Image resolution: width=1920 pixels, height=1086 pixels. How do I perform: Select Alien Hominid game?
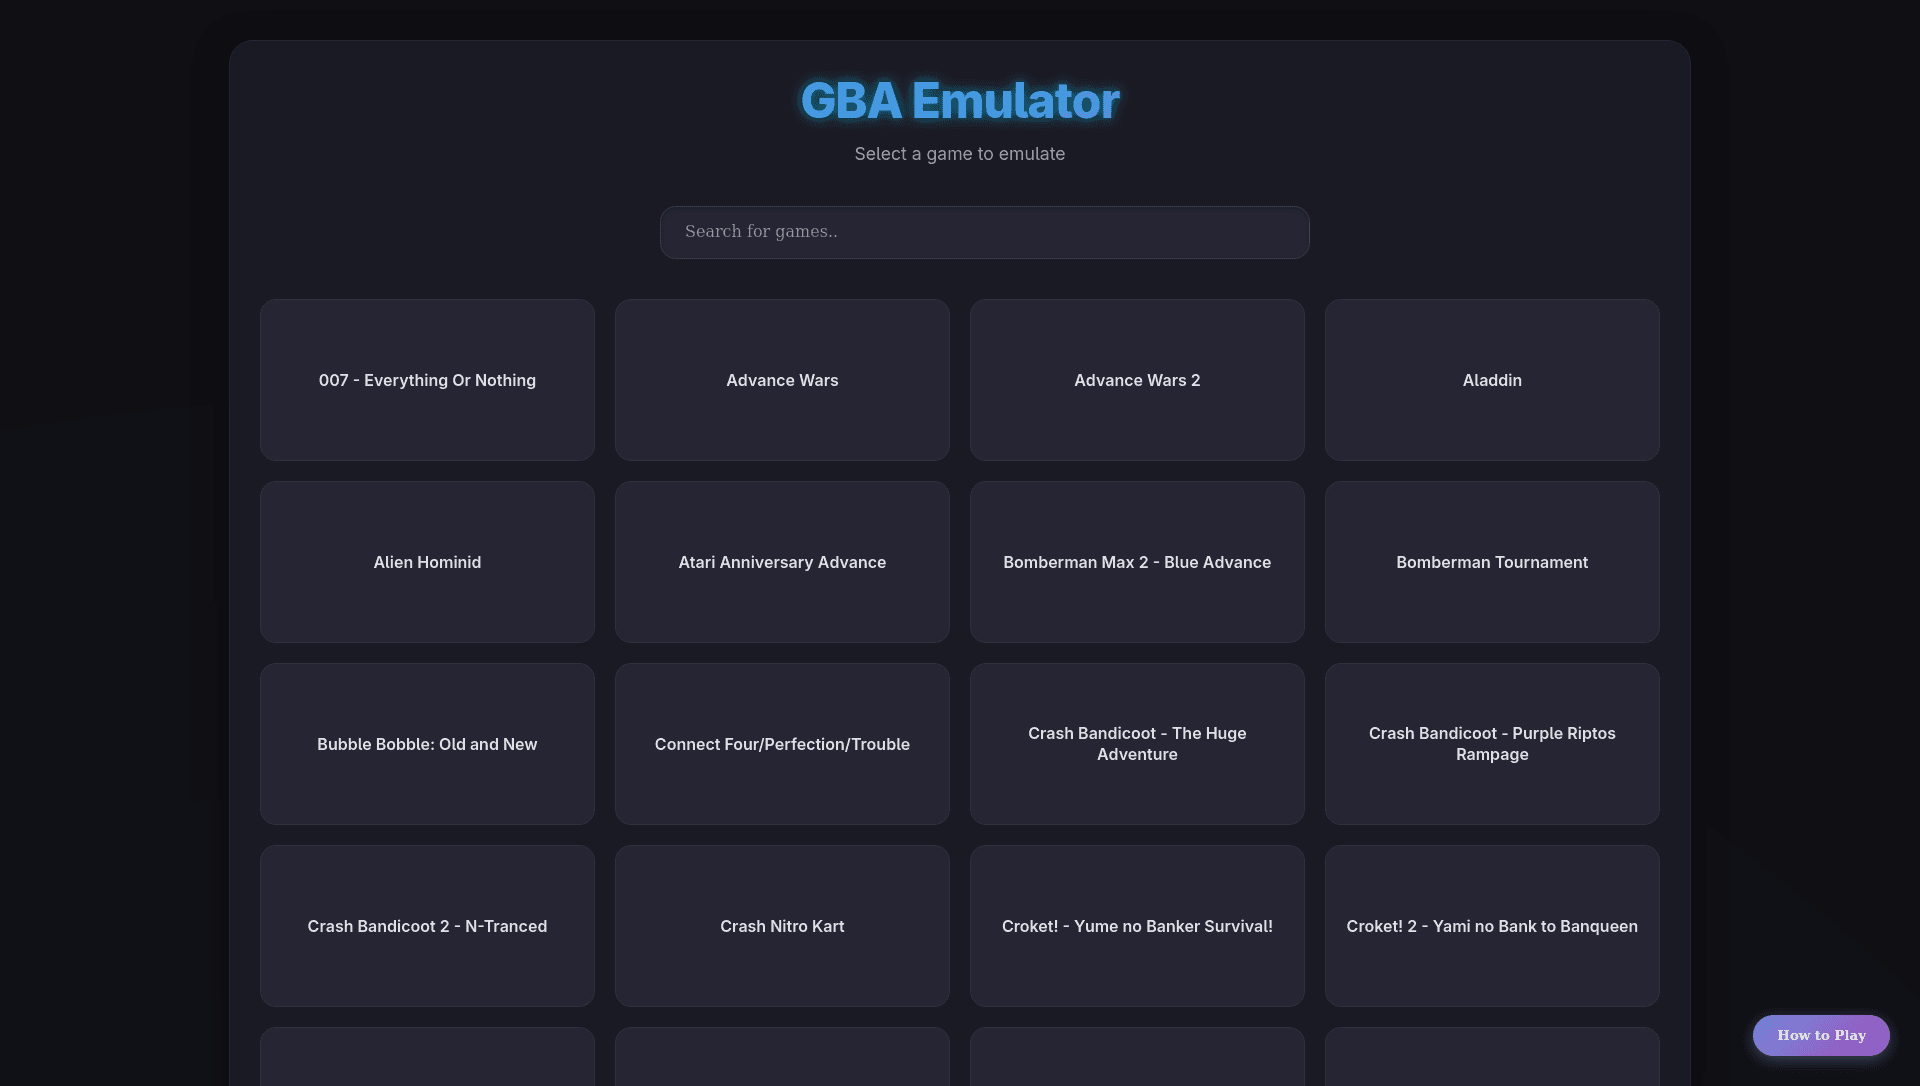[427, 562]
